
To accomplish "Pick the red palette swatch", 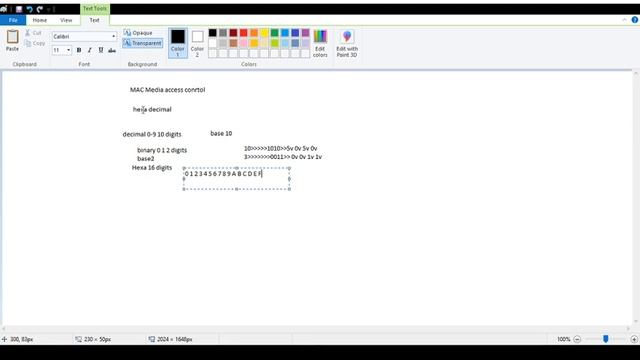I will [244, 33].
